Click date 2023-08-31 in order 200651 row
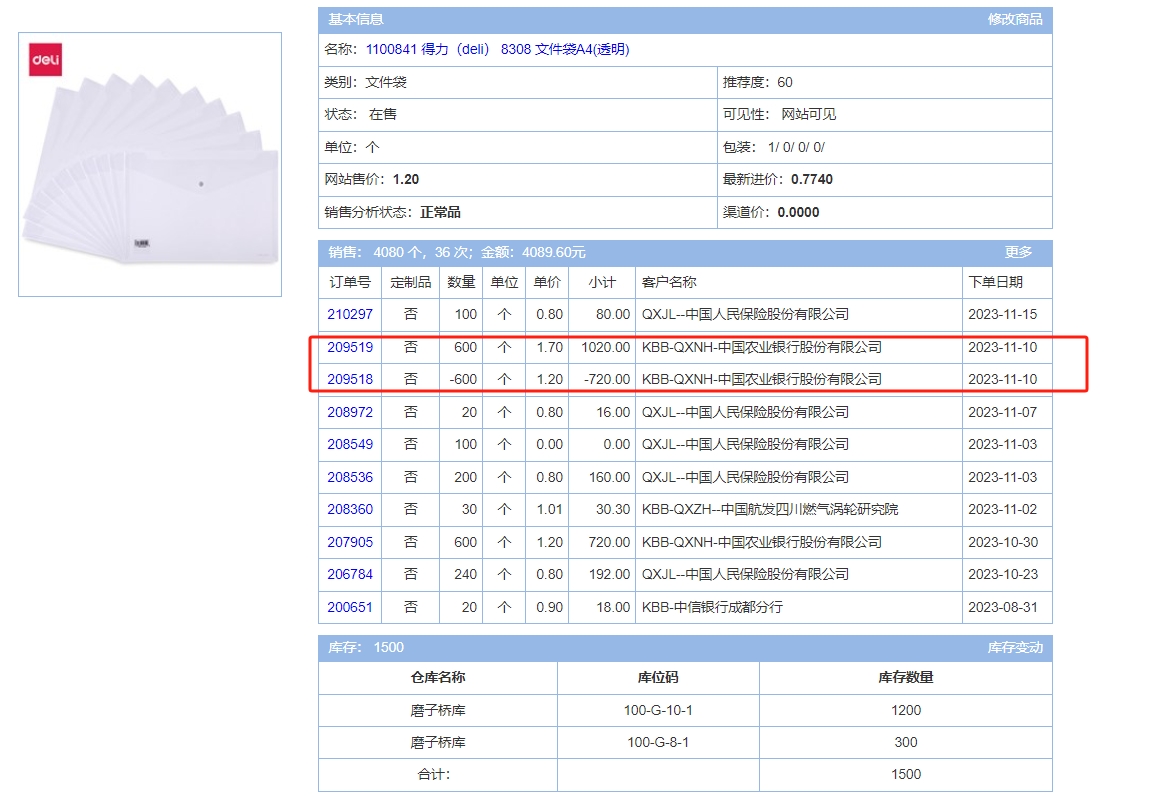This screenshot has width=1173, height=797. (x=1002, y=608)
